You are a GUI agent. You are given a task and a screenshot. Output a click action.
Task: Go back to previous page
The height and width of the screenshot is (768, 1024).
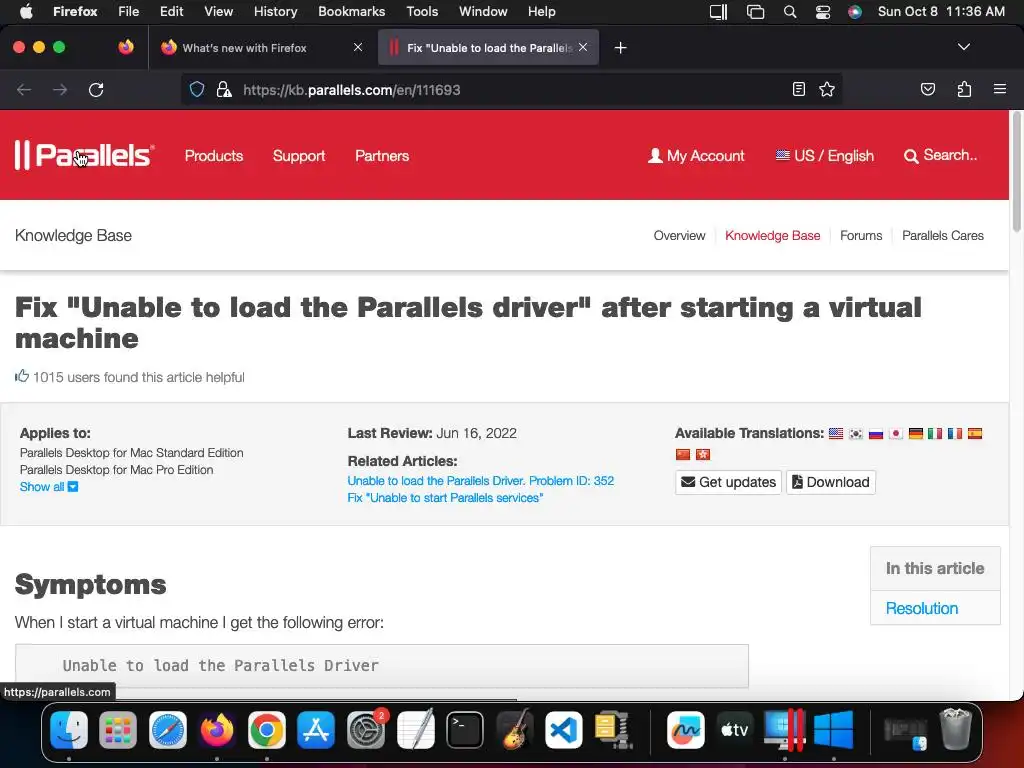click(x=24, y=89)
